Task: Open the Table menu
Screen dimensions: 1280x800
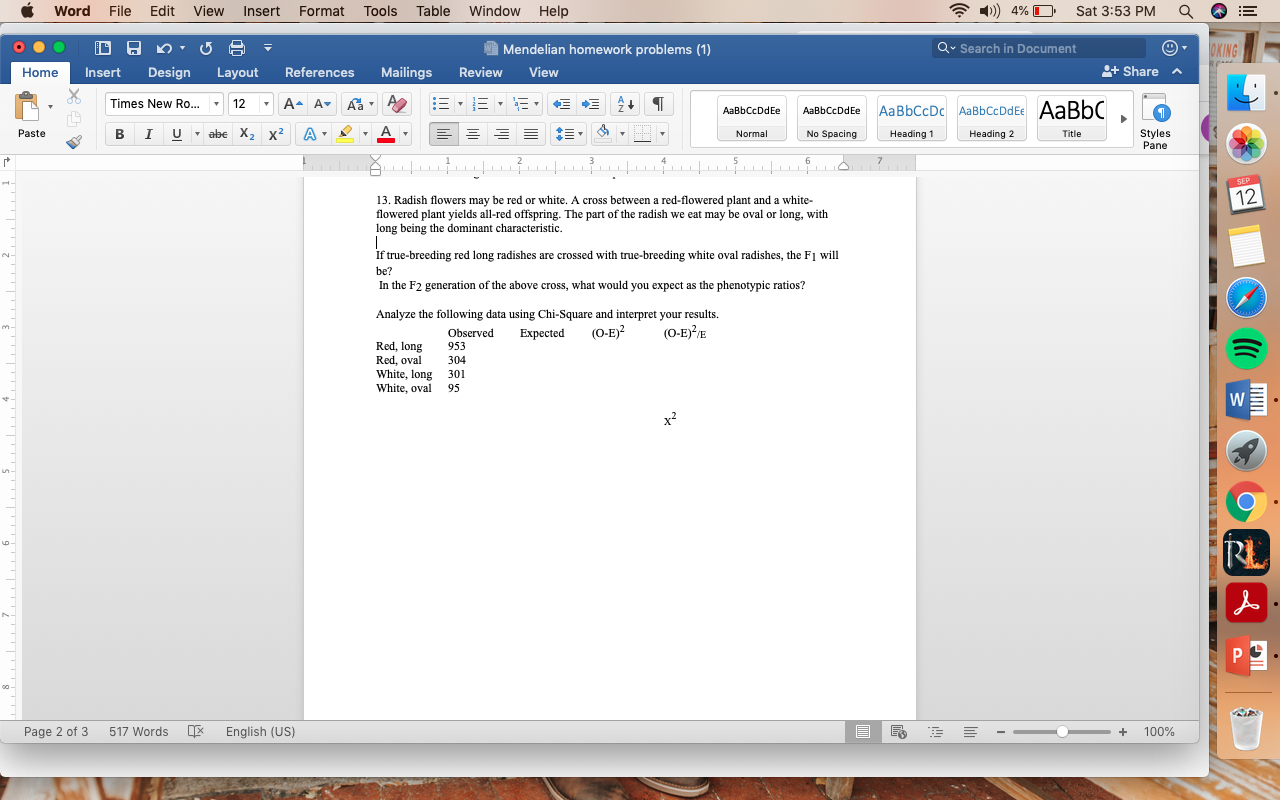Action: (432, 11)
